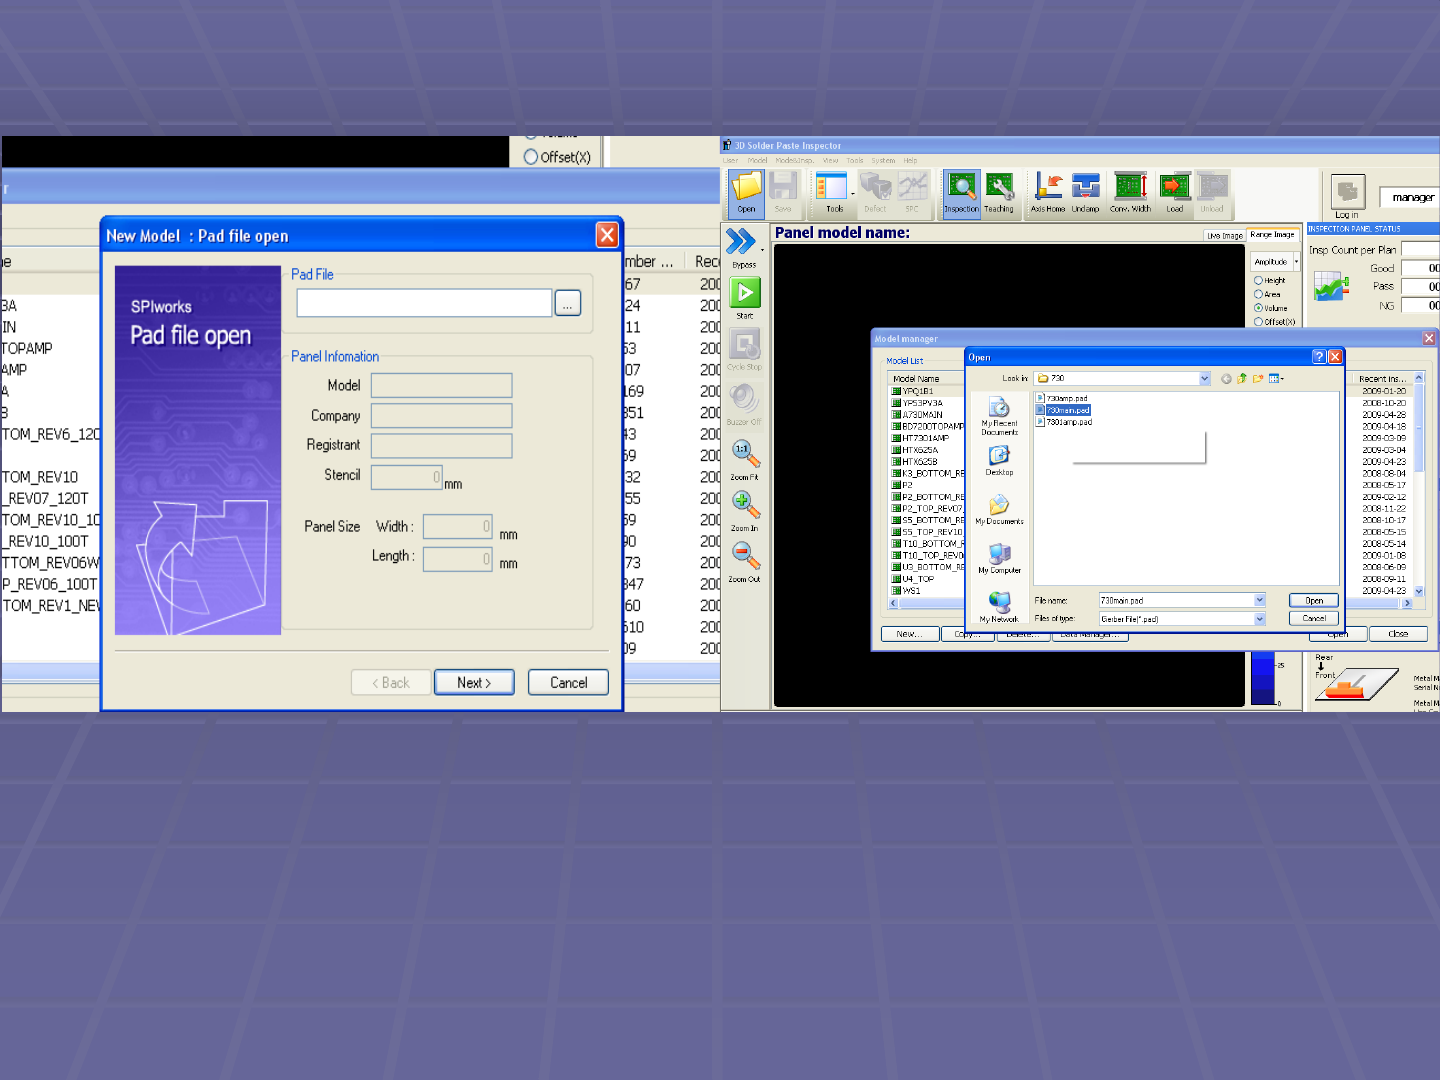
Task: Select the 730amp.pad file in the list
Action: (1066, 398)
